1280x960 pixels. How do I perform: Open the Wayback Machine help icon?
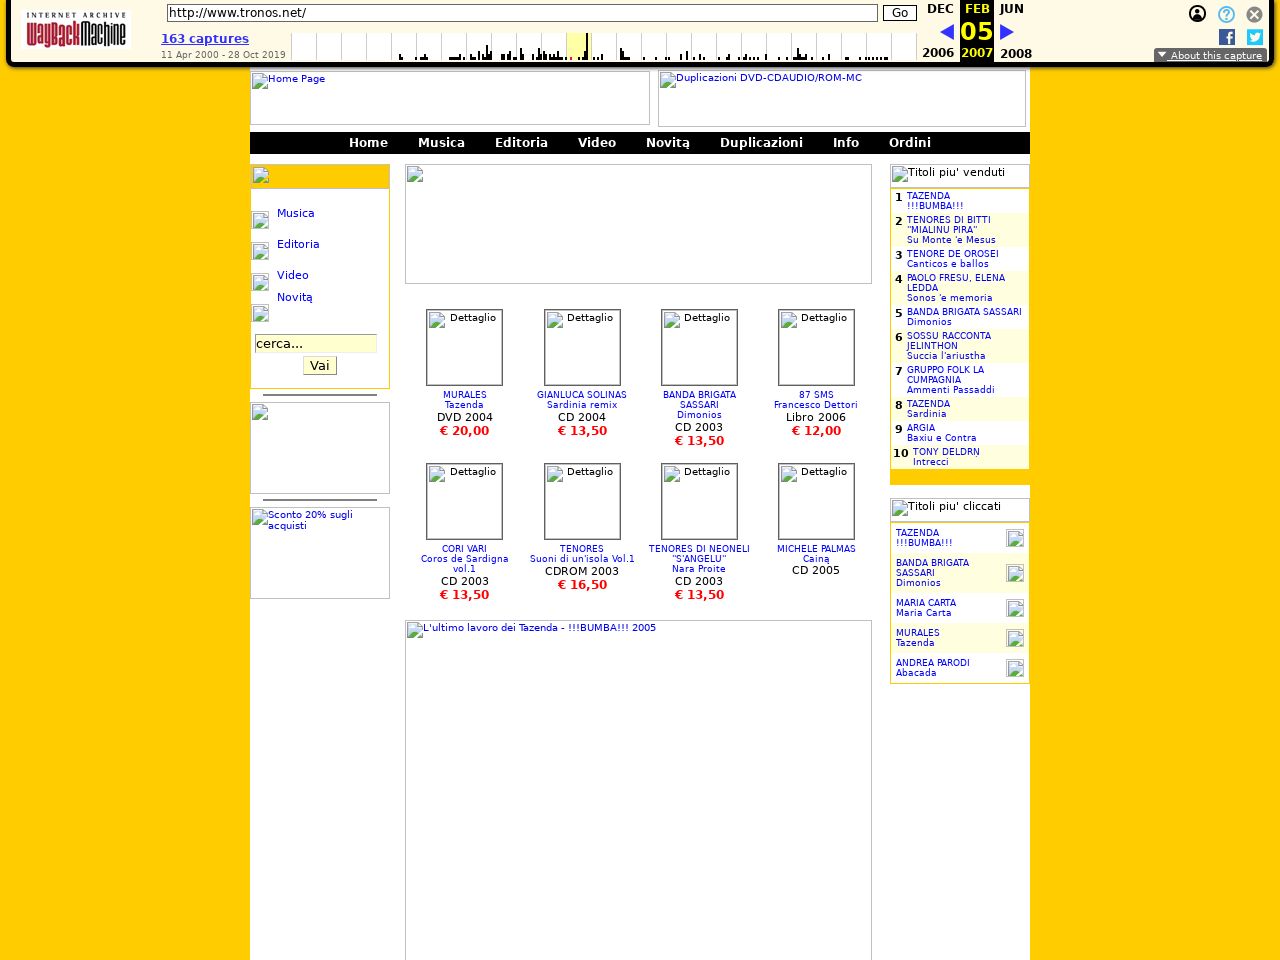pyautogui.click(x=1226, y=14)
